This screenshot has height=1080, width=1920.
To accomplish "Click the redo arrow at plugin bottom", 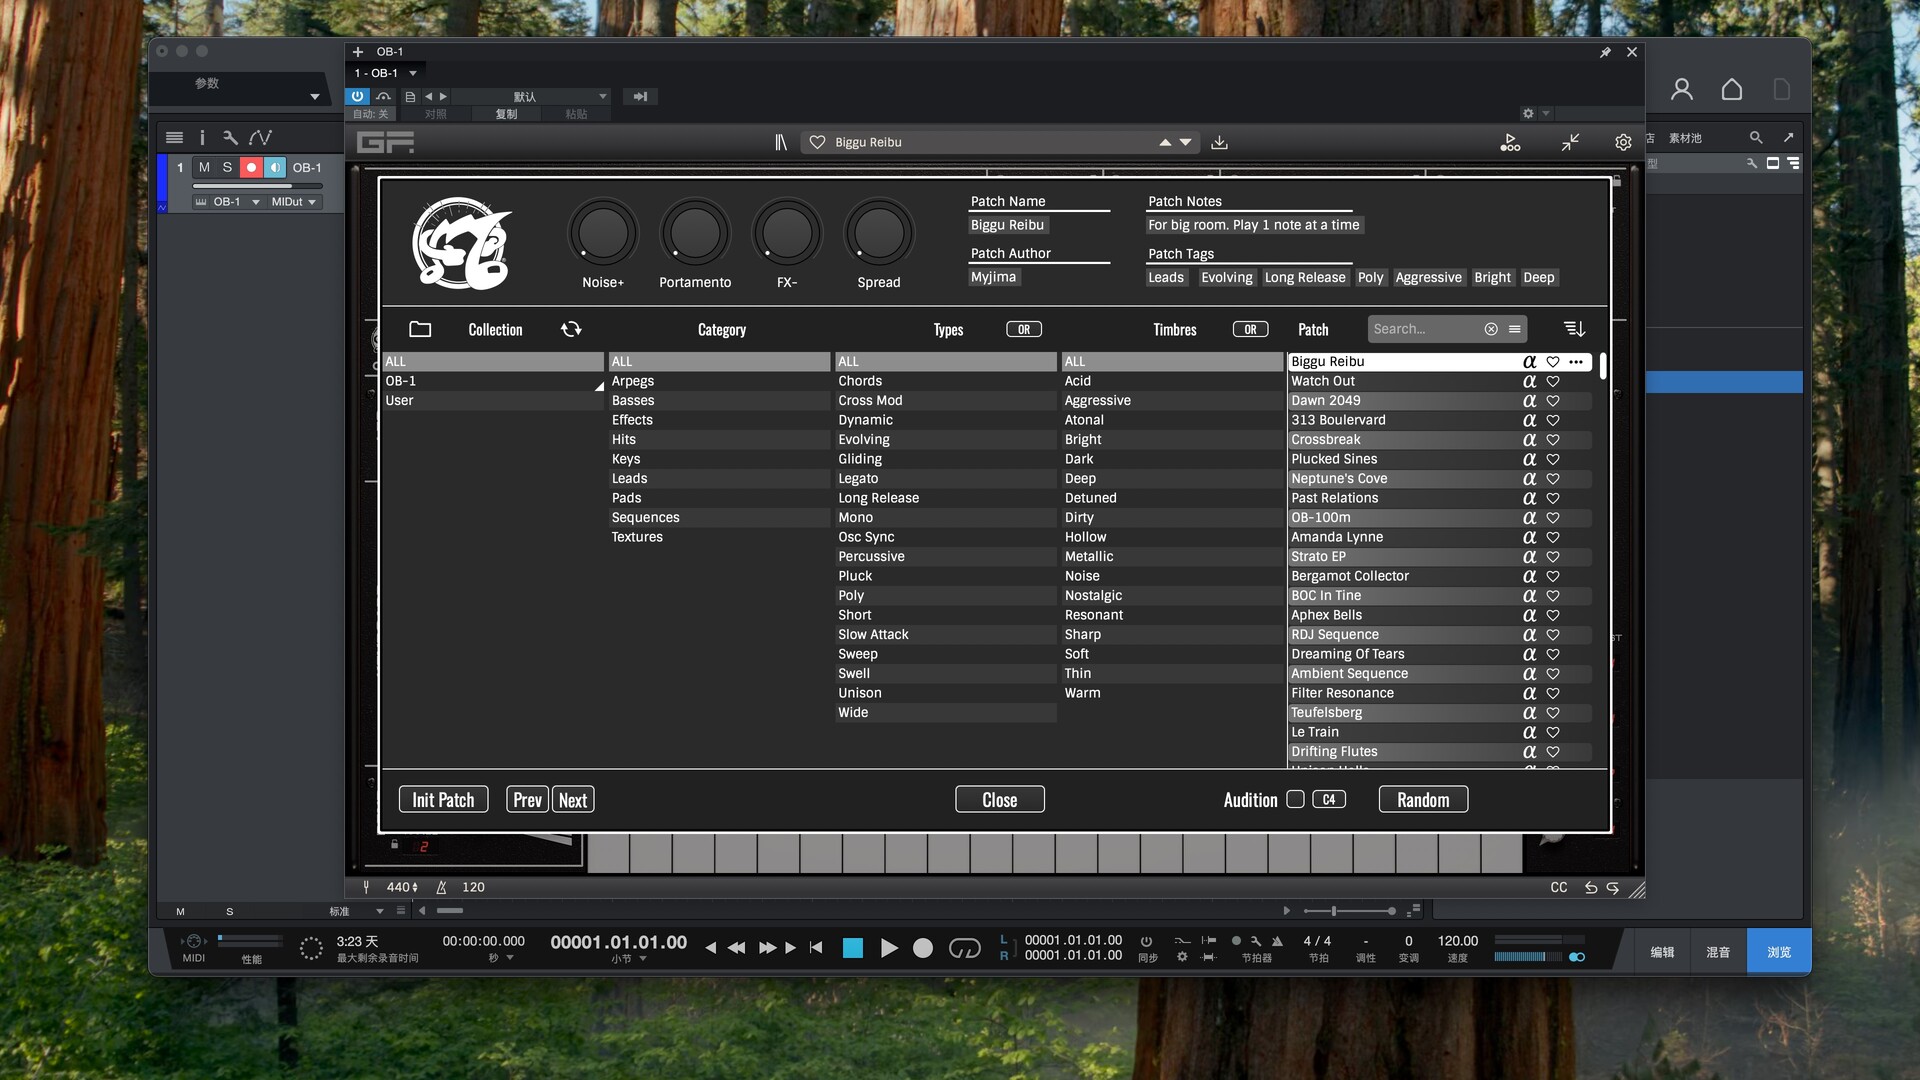I will [1612, 888].
